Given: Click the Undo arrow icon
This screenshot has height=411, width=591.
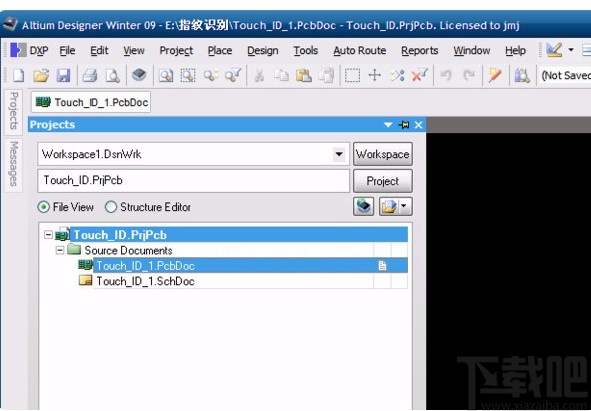Looking at the screenshot, I should pos(446,75).
